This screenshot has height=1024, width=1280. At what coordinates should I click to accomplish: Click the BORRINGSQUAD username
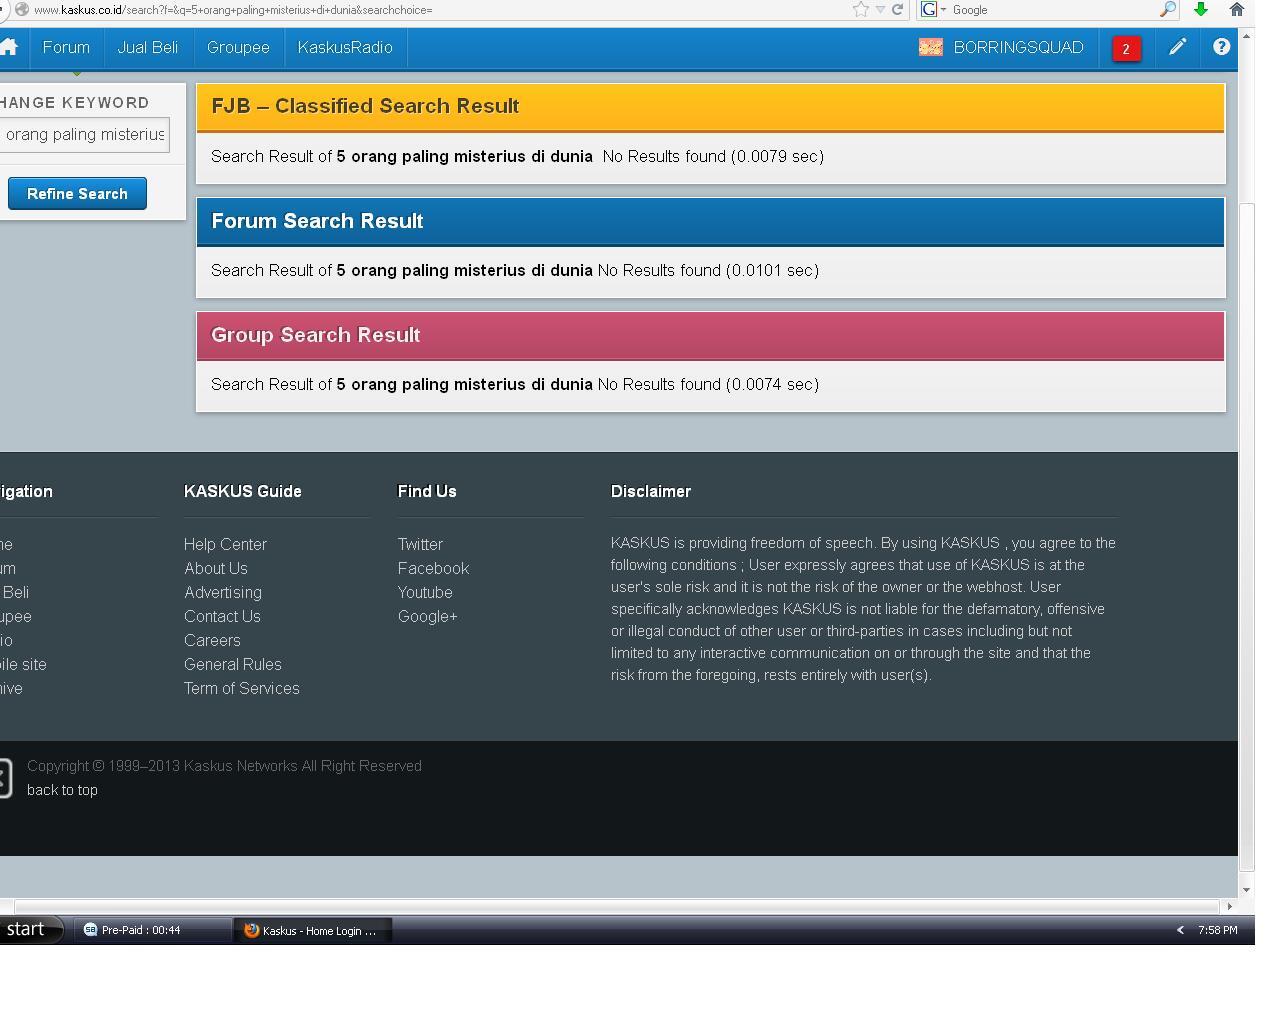coord(1018,47)
